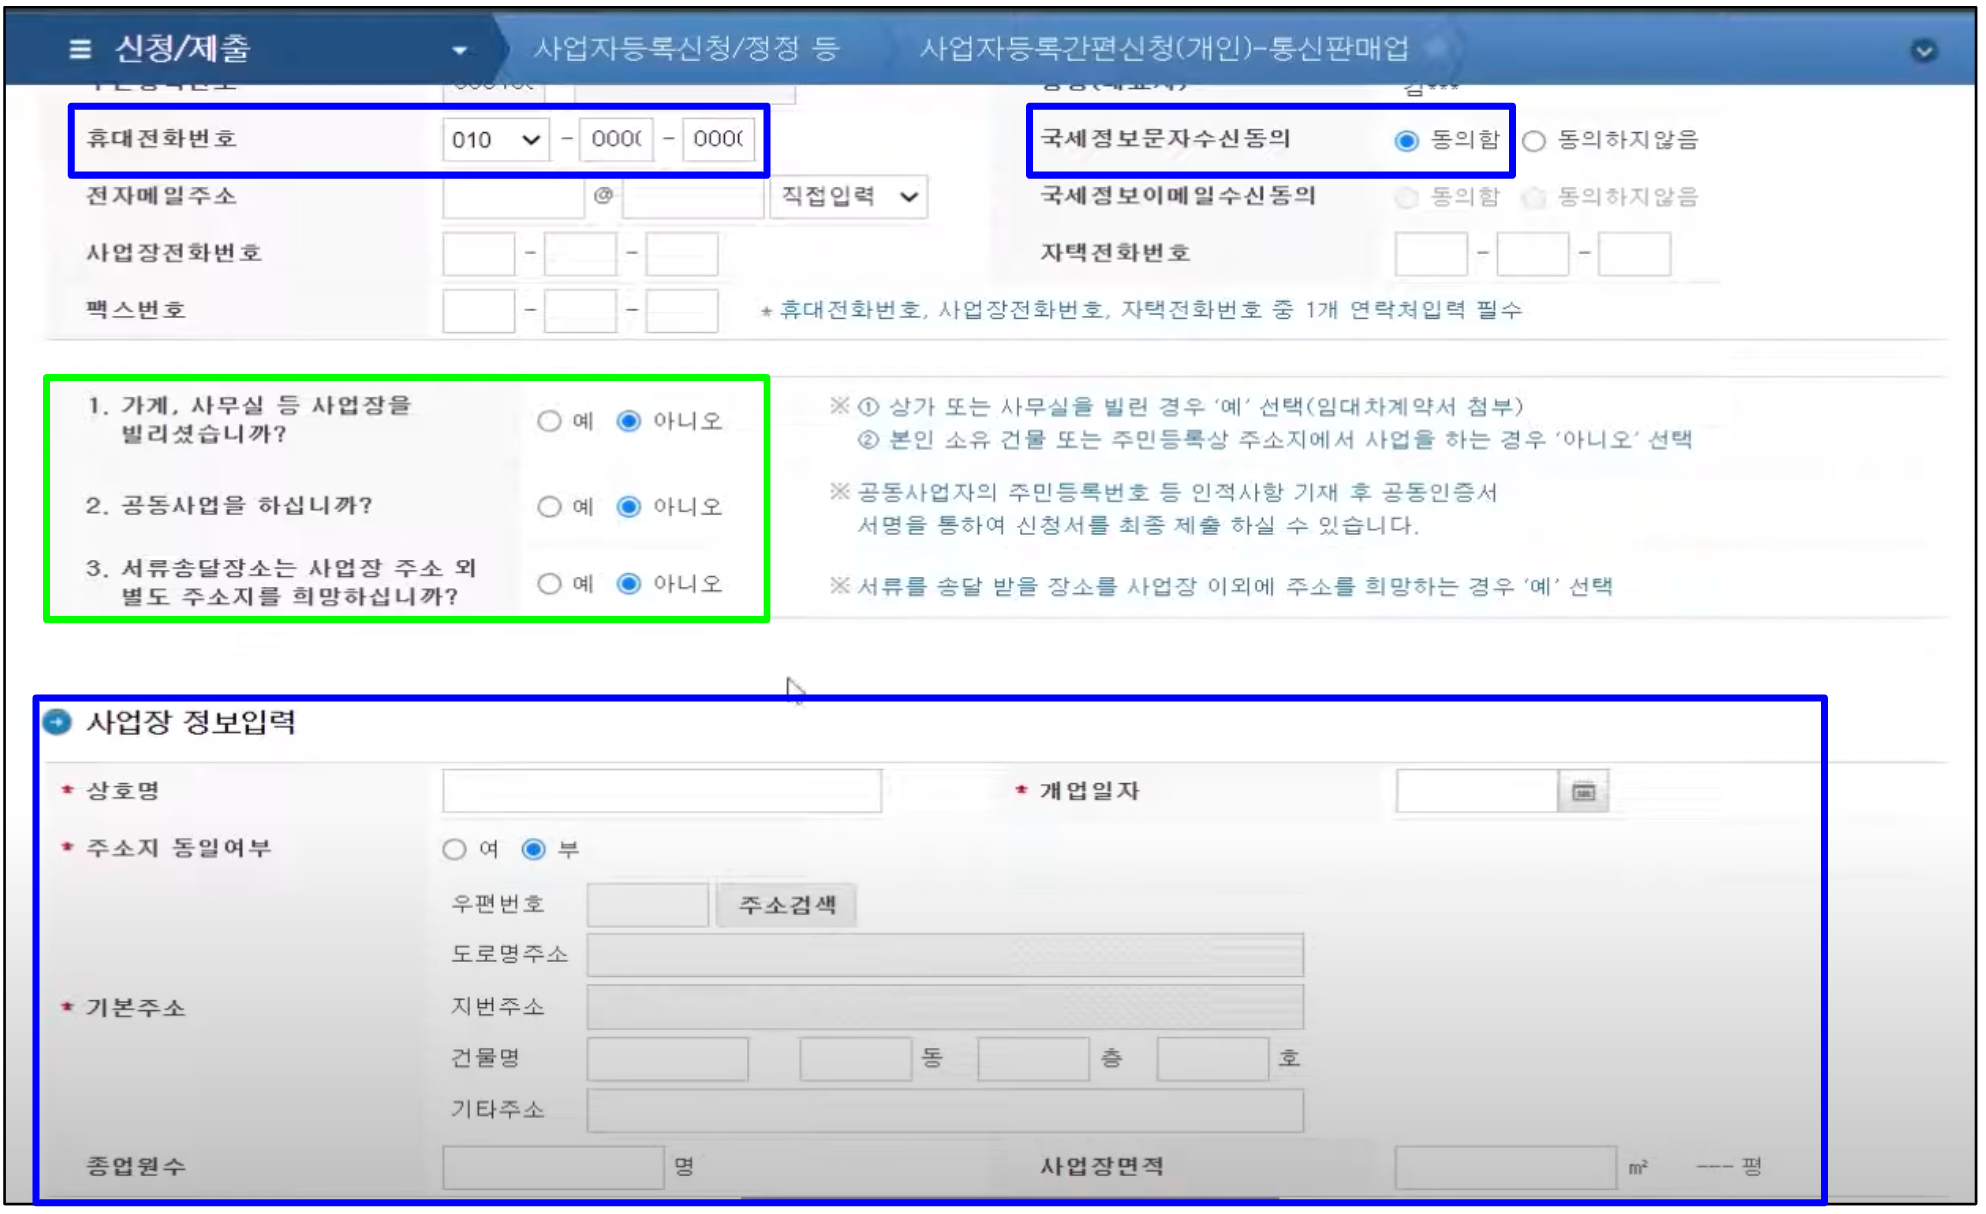This screenshot has height=1214, width=1986.
Task: Open 사업자등록신청/정정 등 breadcrumb tab
Action: (x=686, y=48)
